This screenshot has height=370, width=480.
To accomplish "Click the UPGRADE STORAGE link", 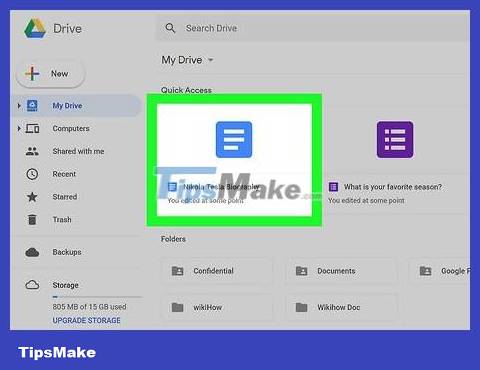I will coord(87,320).
